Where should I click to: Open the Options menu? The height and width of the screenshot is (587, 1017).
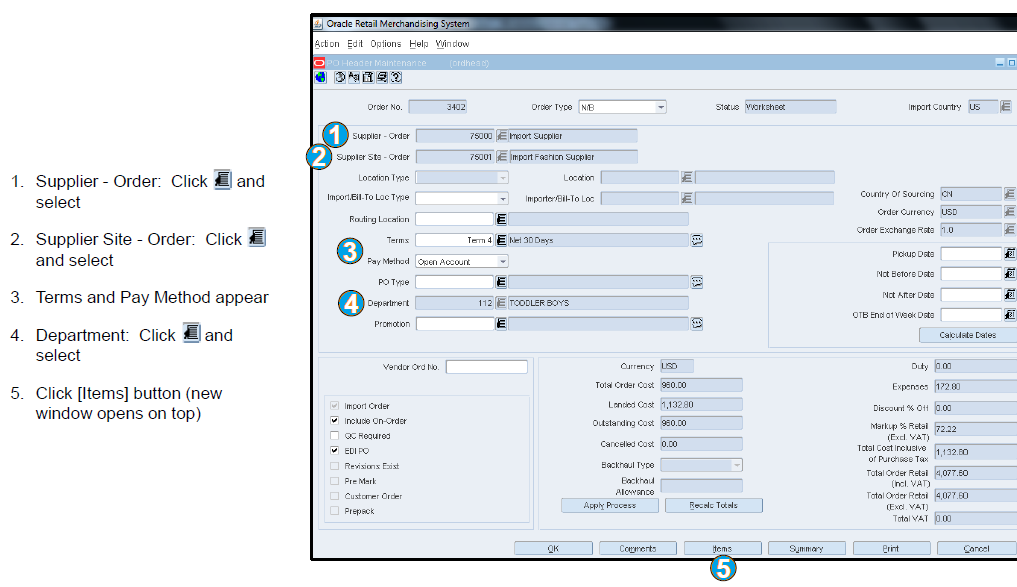(x=385, y=44)
